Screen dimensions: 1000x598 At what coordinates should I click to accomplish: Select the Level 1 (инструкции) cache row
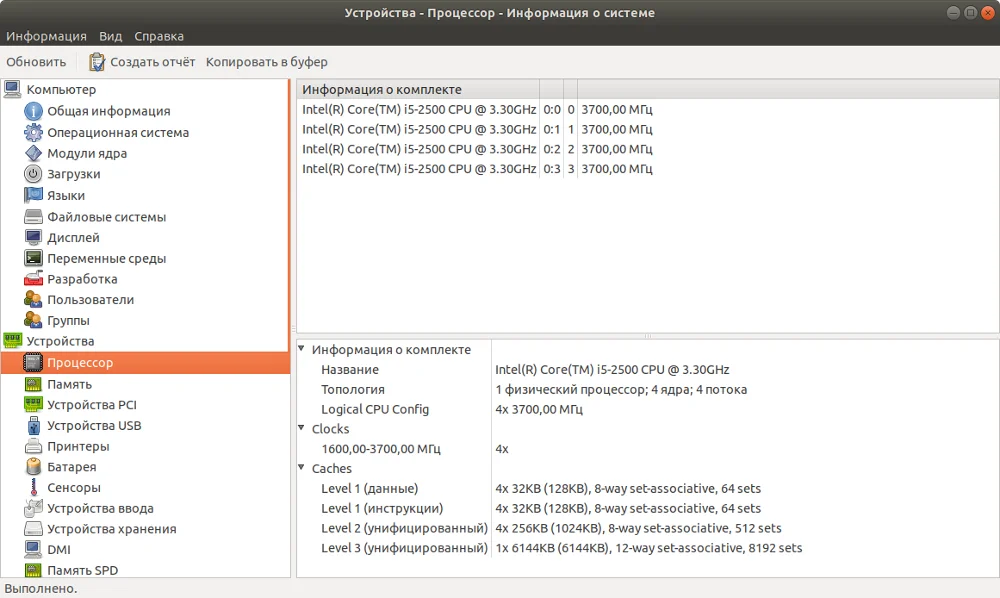pos(648,508)
